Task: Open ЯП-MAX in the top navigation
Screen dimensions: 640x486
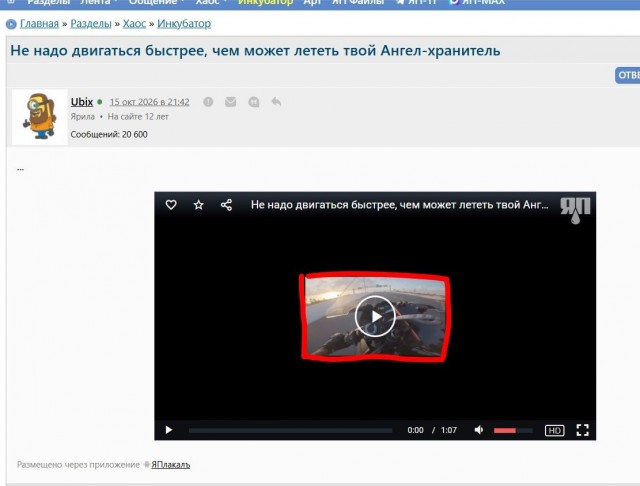Action: click(478, 2)
